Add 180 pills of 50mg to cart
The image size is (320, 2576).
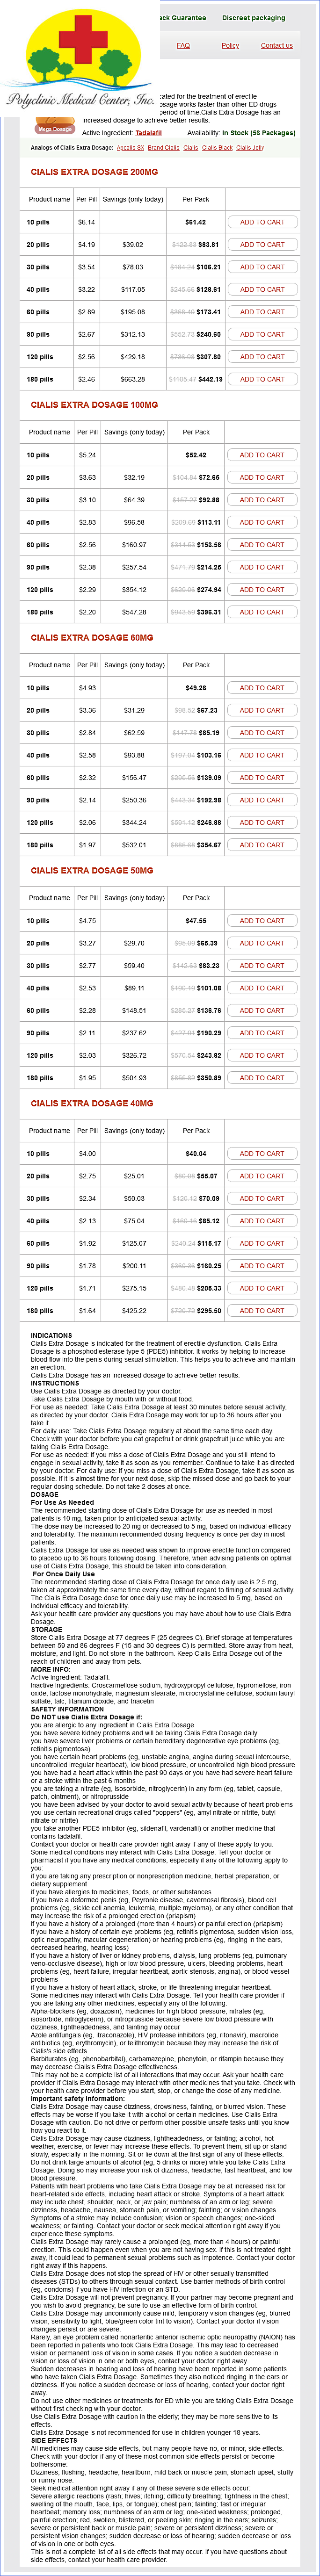coord(262,1078)
